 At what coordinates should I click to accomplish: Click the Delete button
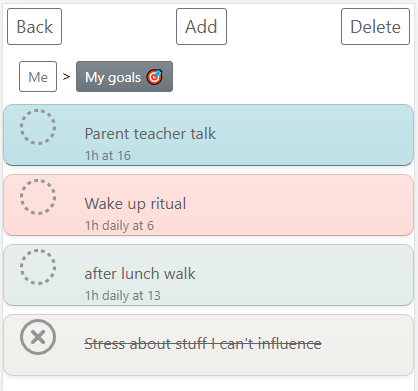375,27
